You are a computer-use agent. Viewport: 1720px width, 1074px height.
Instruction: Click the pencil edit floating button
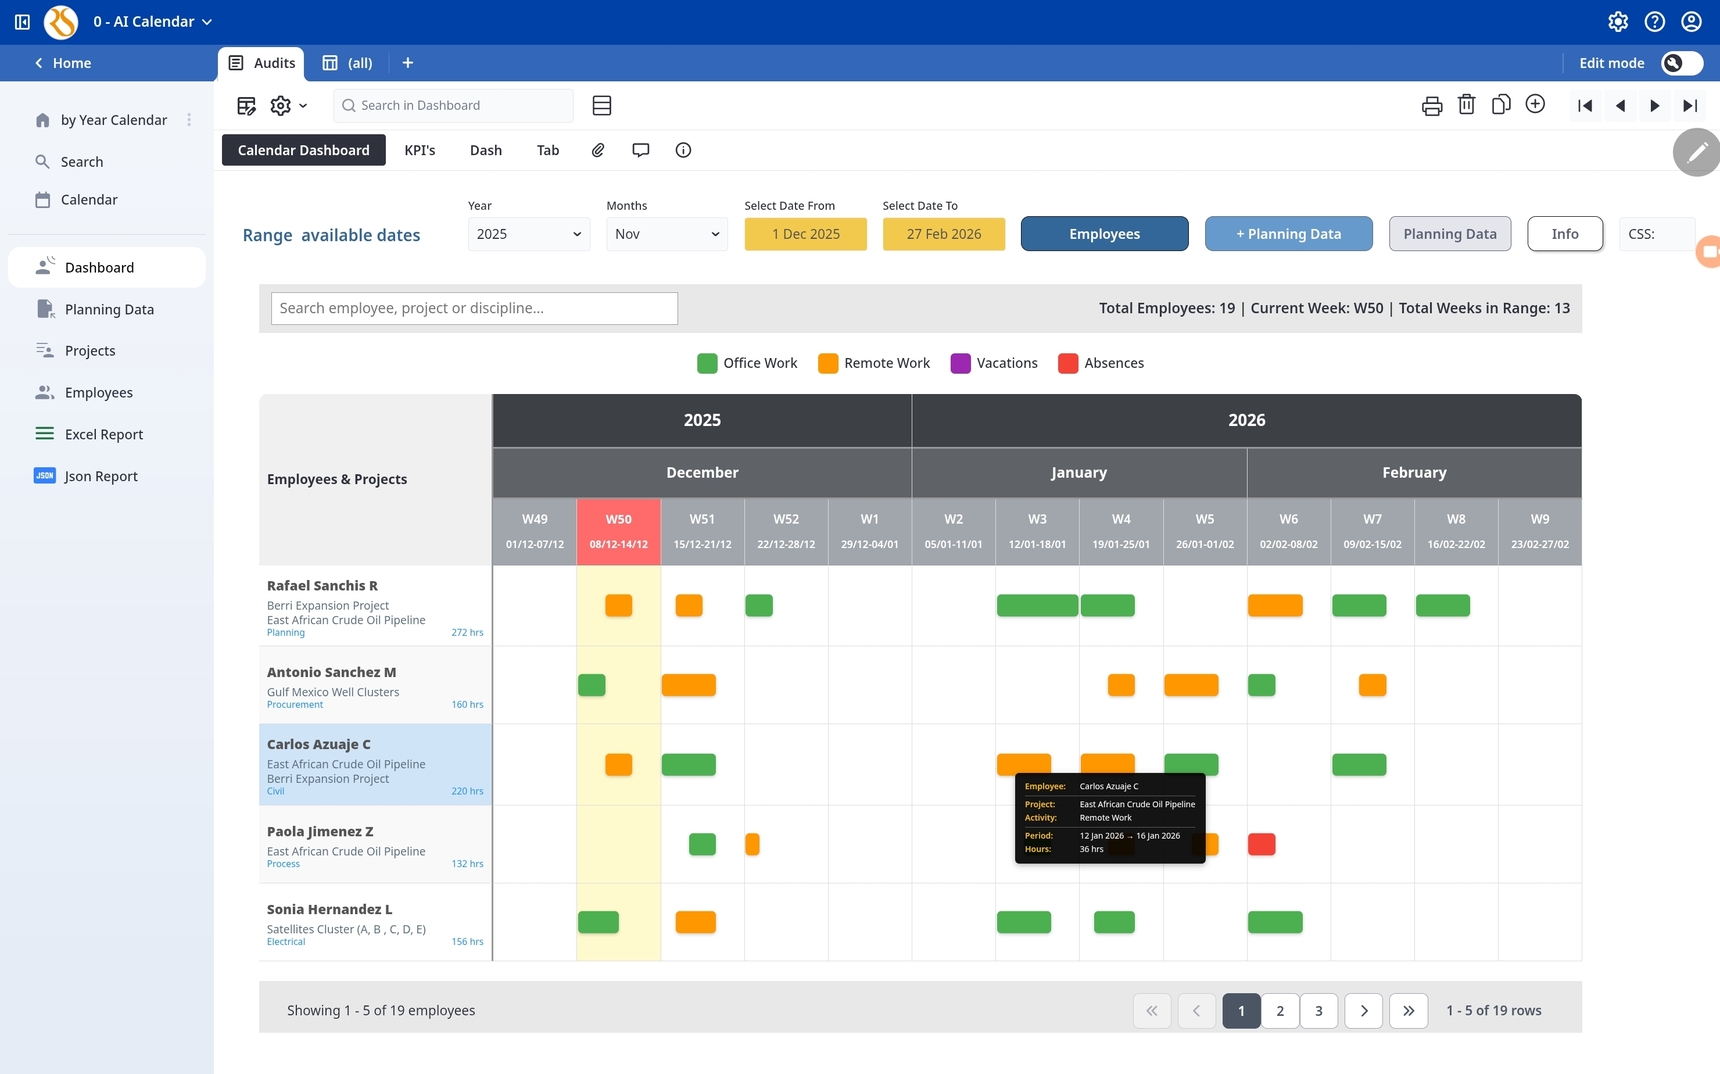(1696, 153)
